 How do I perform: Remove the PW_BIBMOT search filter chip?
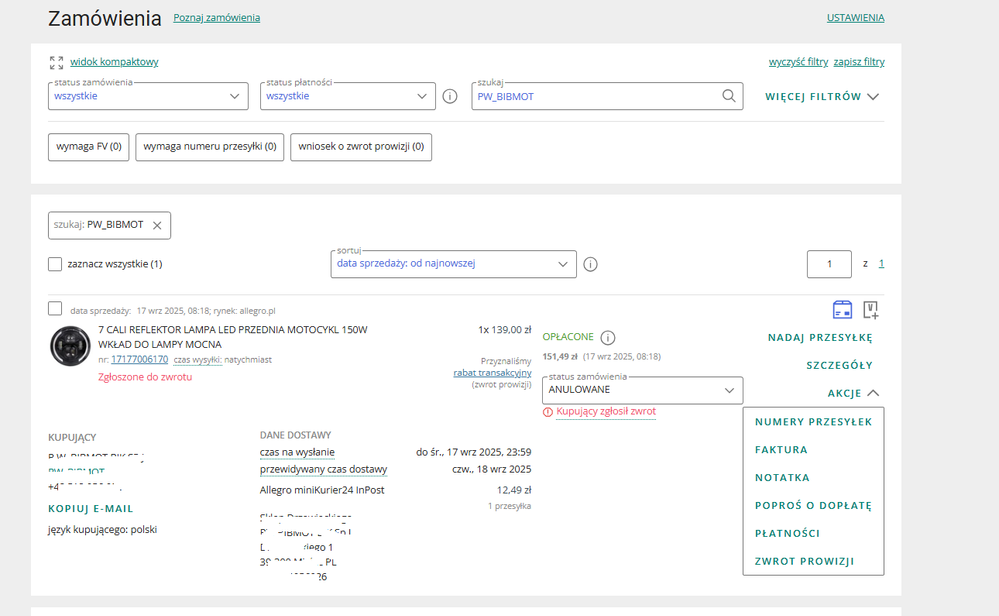coord(157,225)
